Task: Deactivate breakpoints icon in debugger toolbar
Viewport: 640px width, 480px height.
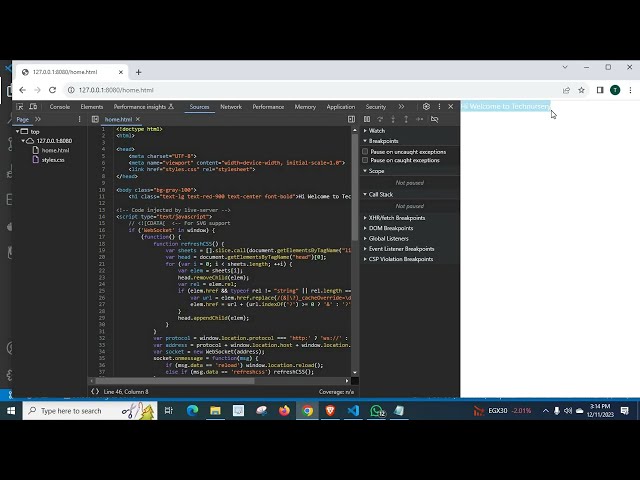Action: (434, 119)
